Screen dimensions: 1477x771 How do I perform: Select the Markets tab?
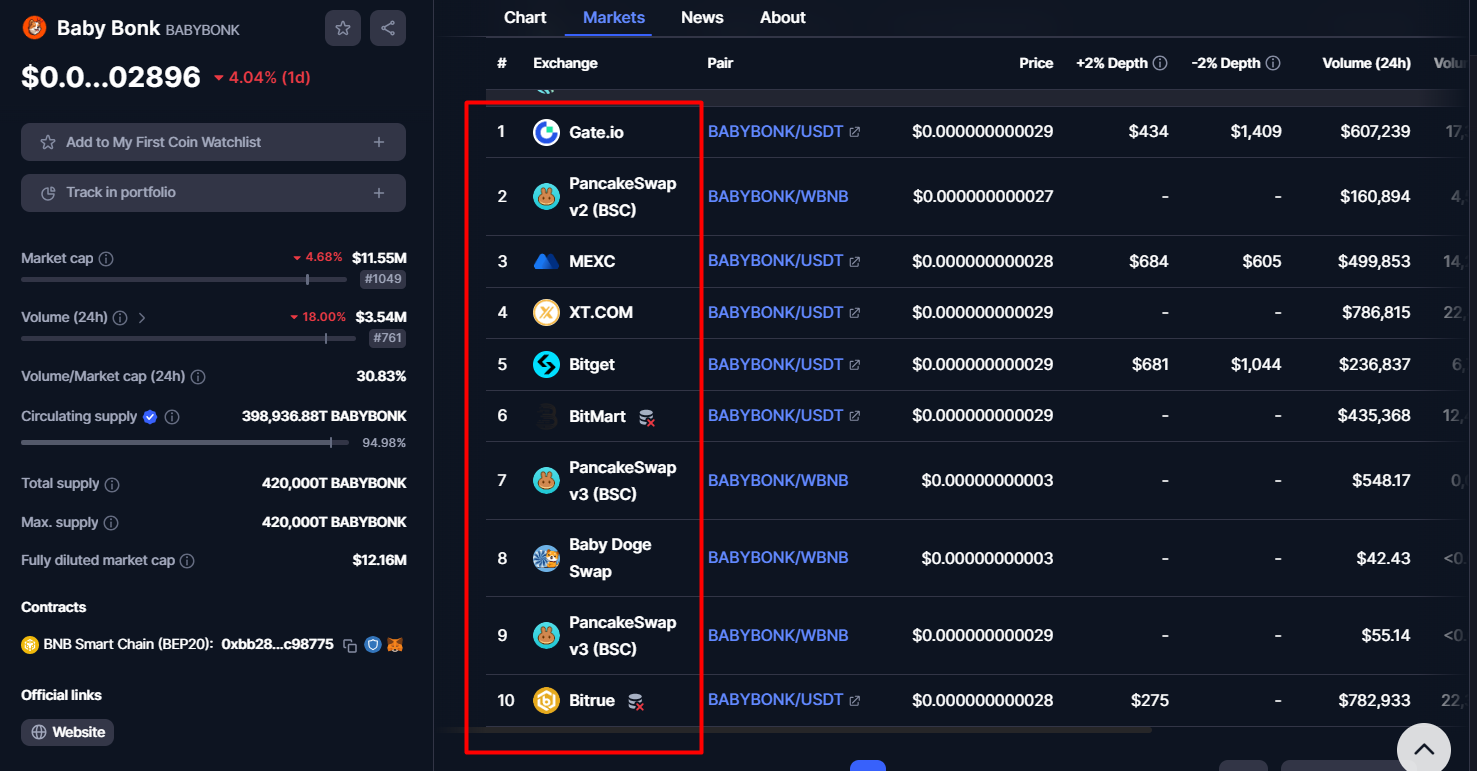(614, 17)
